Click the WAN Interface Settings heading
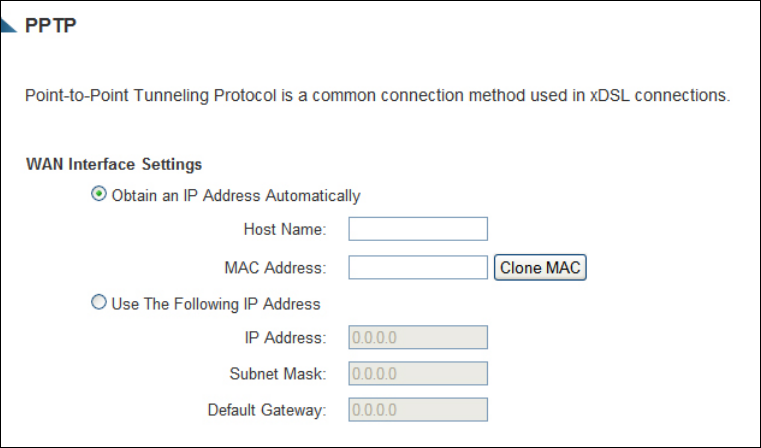The height and width of the screenshot is (448, 761). (x=114, y=165)
